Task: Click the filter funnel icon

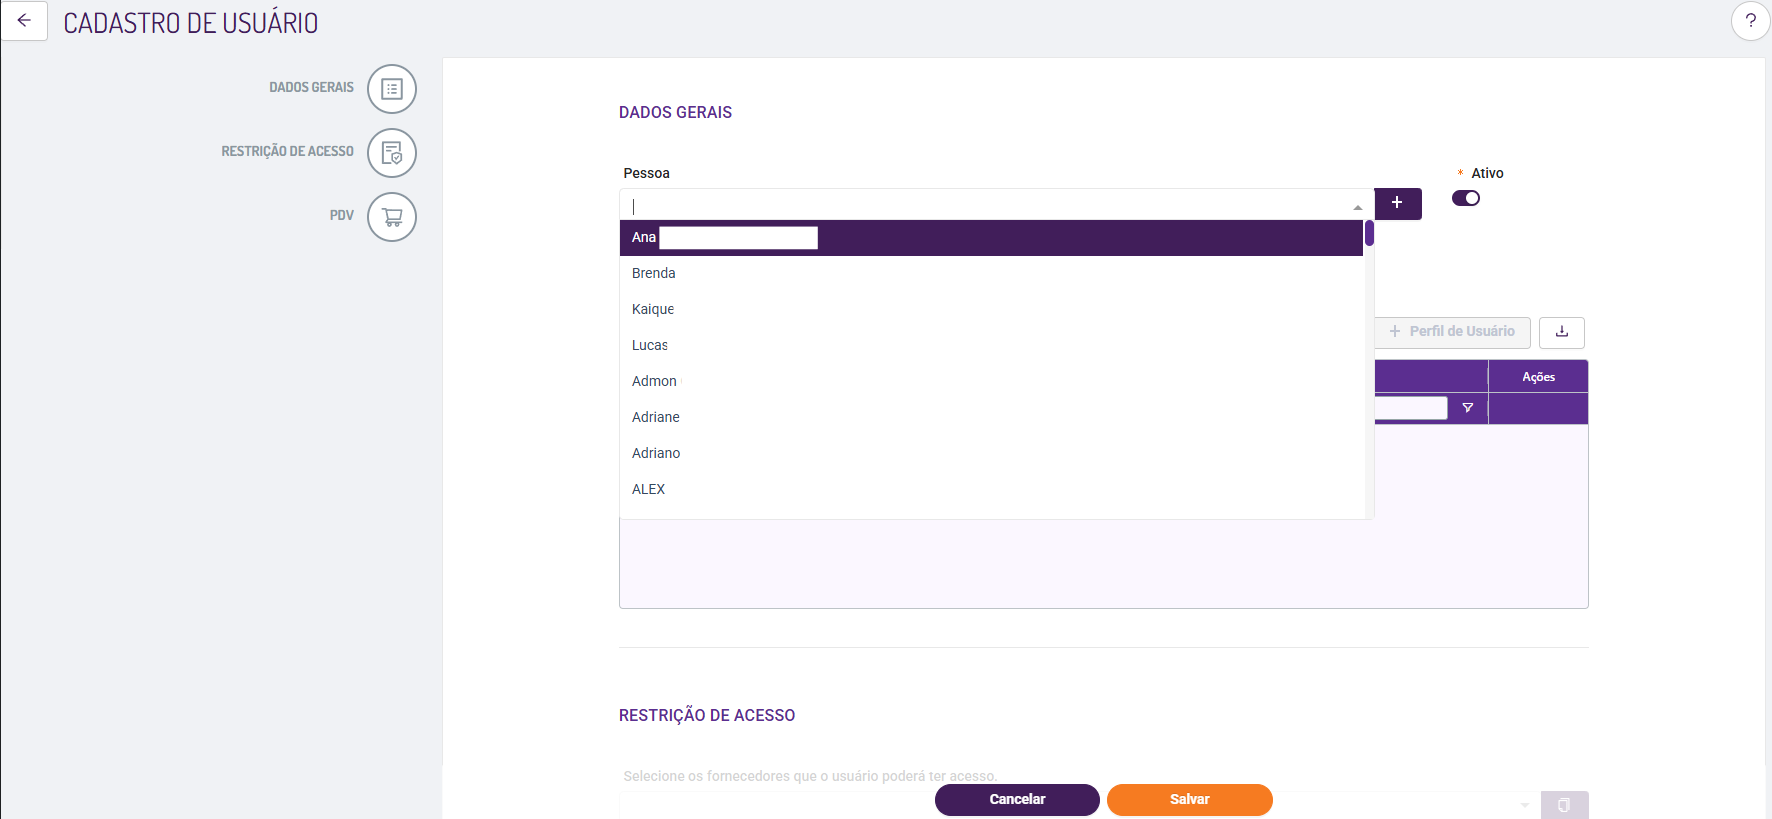Action: (x=1467, y=408)
